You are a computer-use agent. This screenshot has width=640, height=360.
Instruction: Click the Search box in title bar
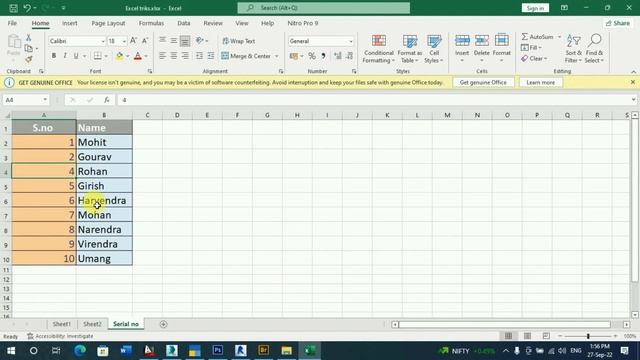pos(324,8)
